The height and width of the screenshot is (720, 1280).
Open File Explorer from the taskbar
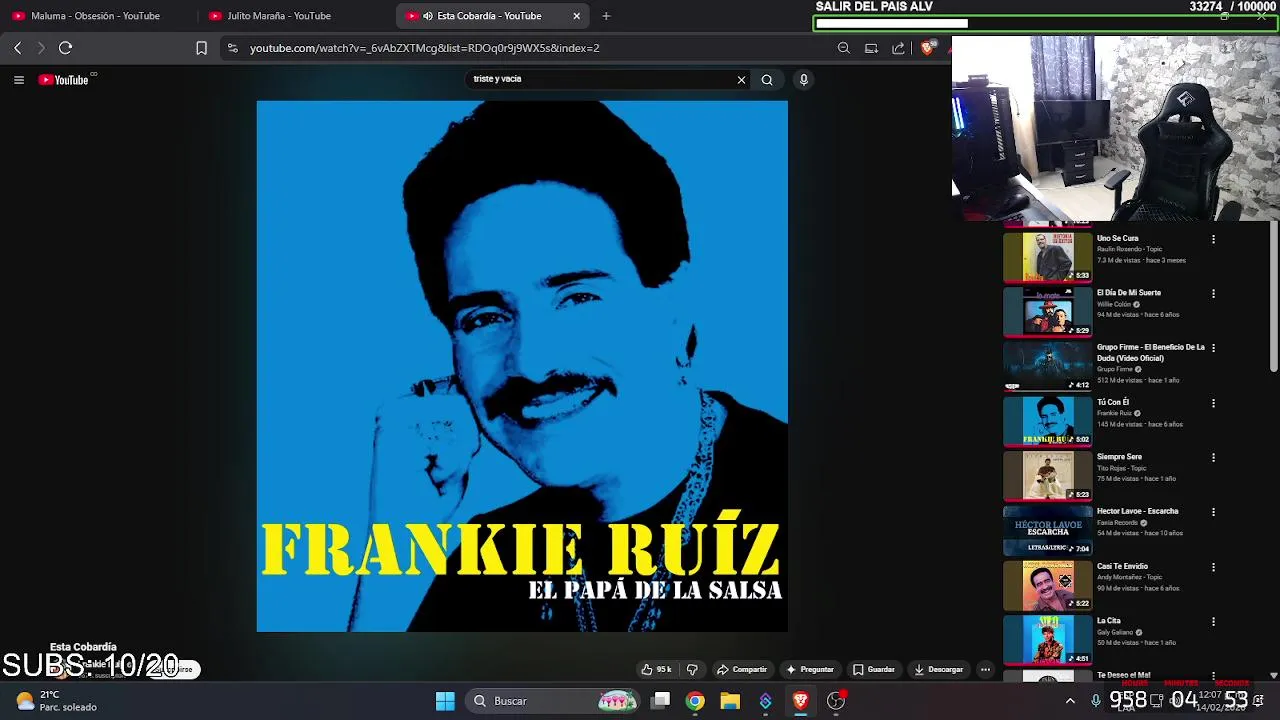(x=730, y=701)
